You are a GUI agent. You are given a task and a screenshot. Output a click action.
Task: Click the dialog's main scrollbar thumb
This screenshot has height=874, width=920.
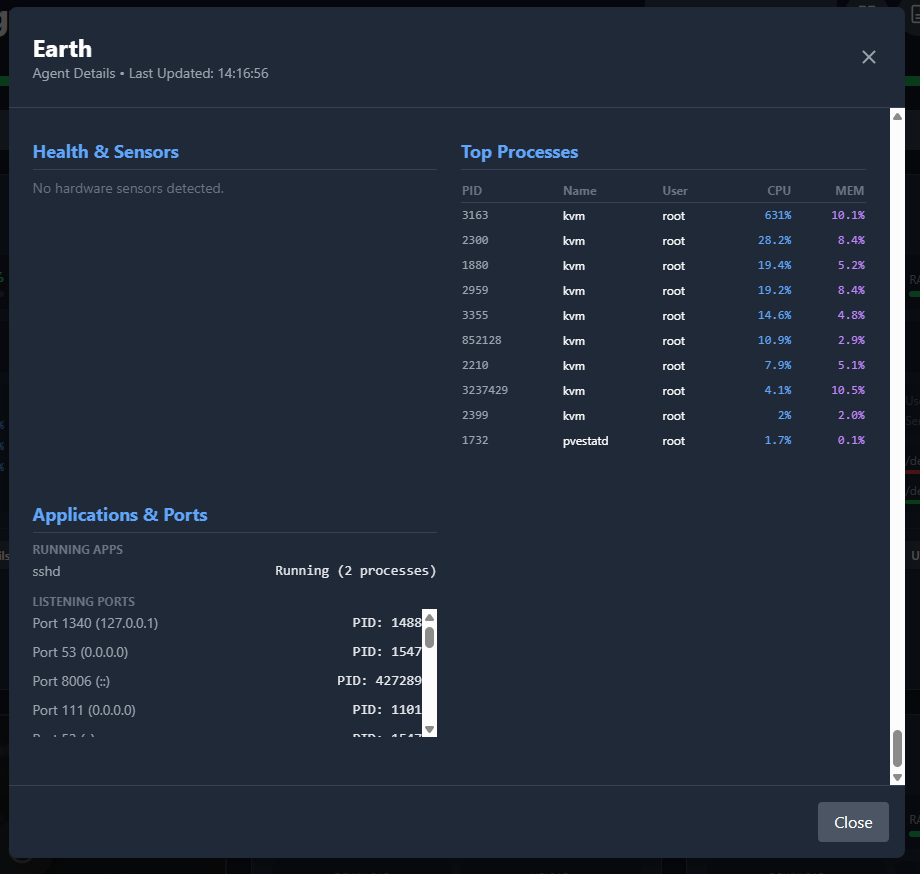coord(897,748)
